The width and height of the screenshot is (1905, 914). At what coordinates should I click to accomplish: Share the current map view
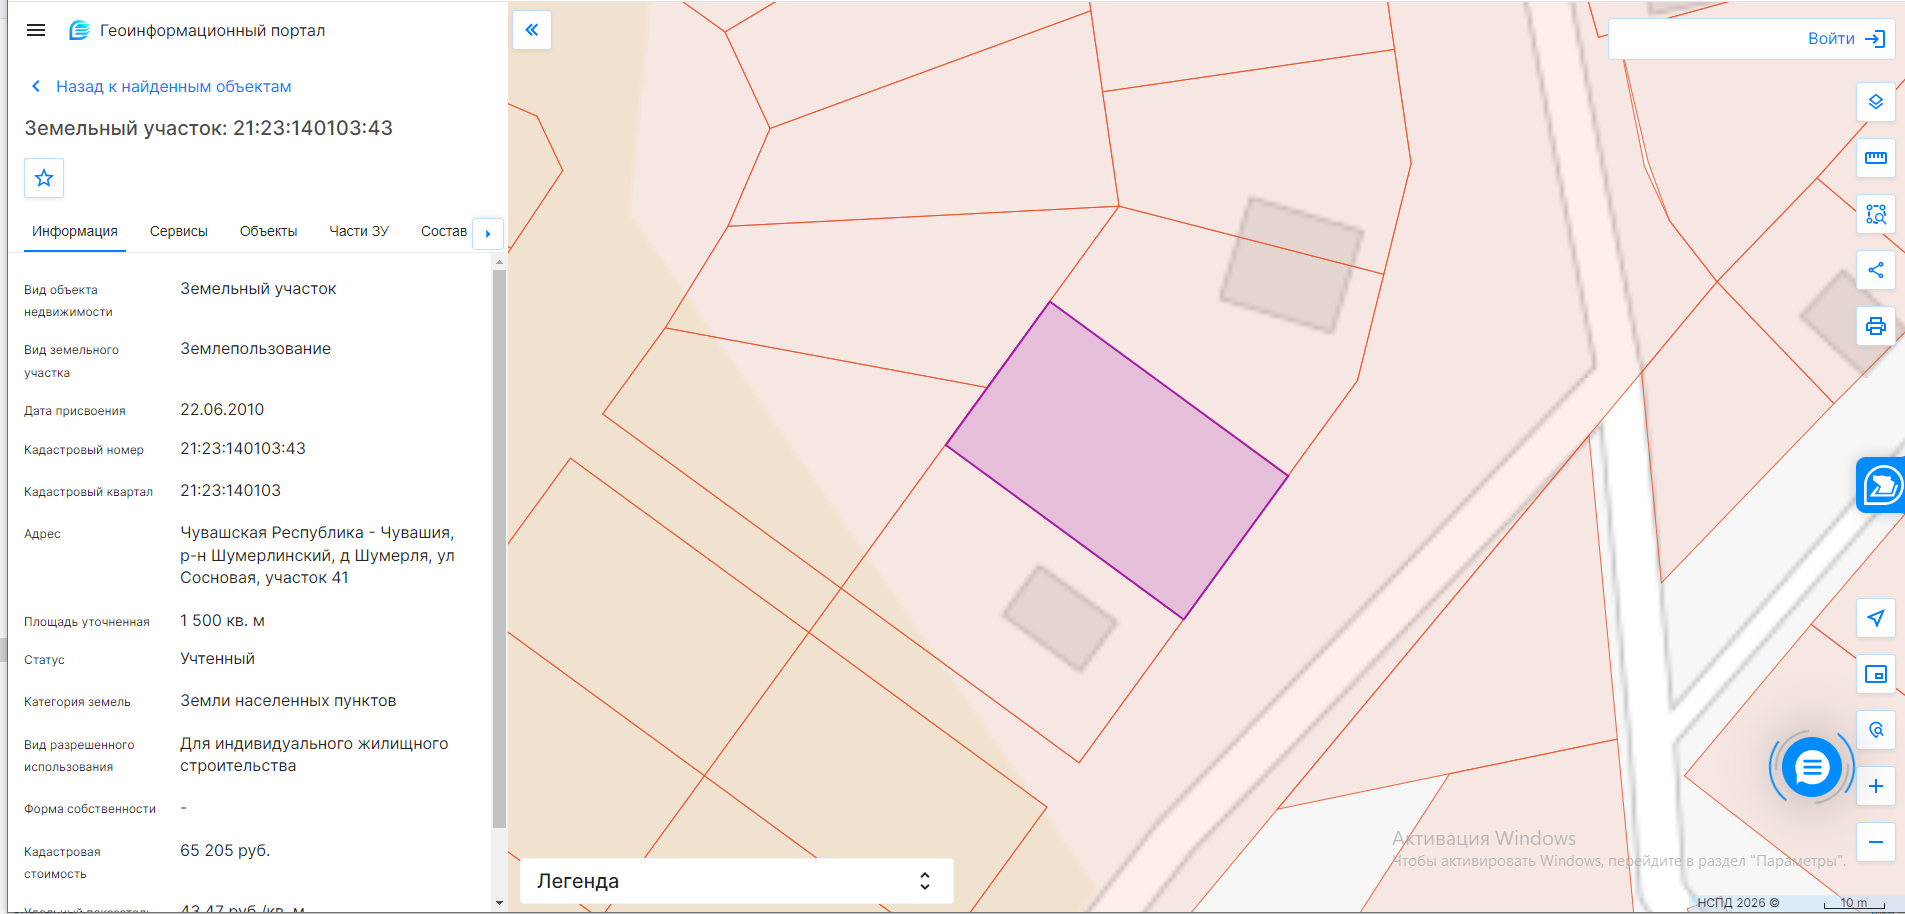1876,270
